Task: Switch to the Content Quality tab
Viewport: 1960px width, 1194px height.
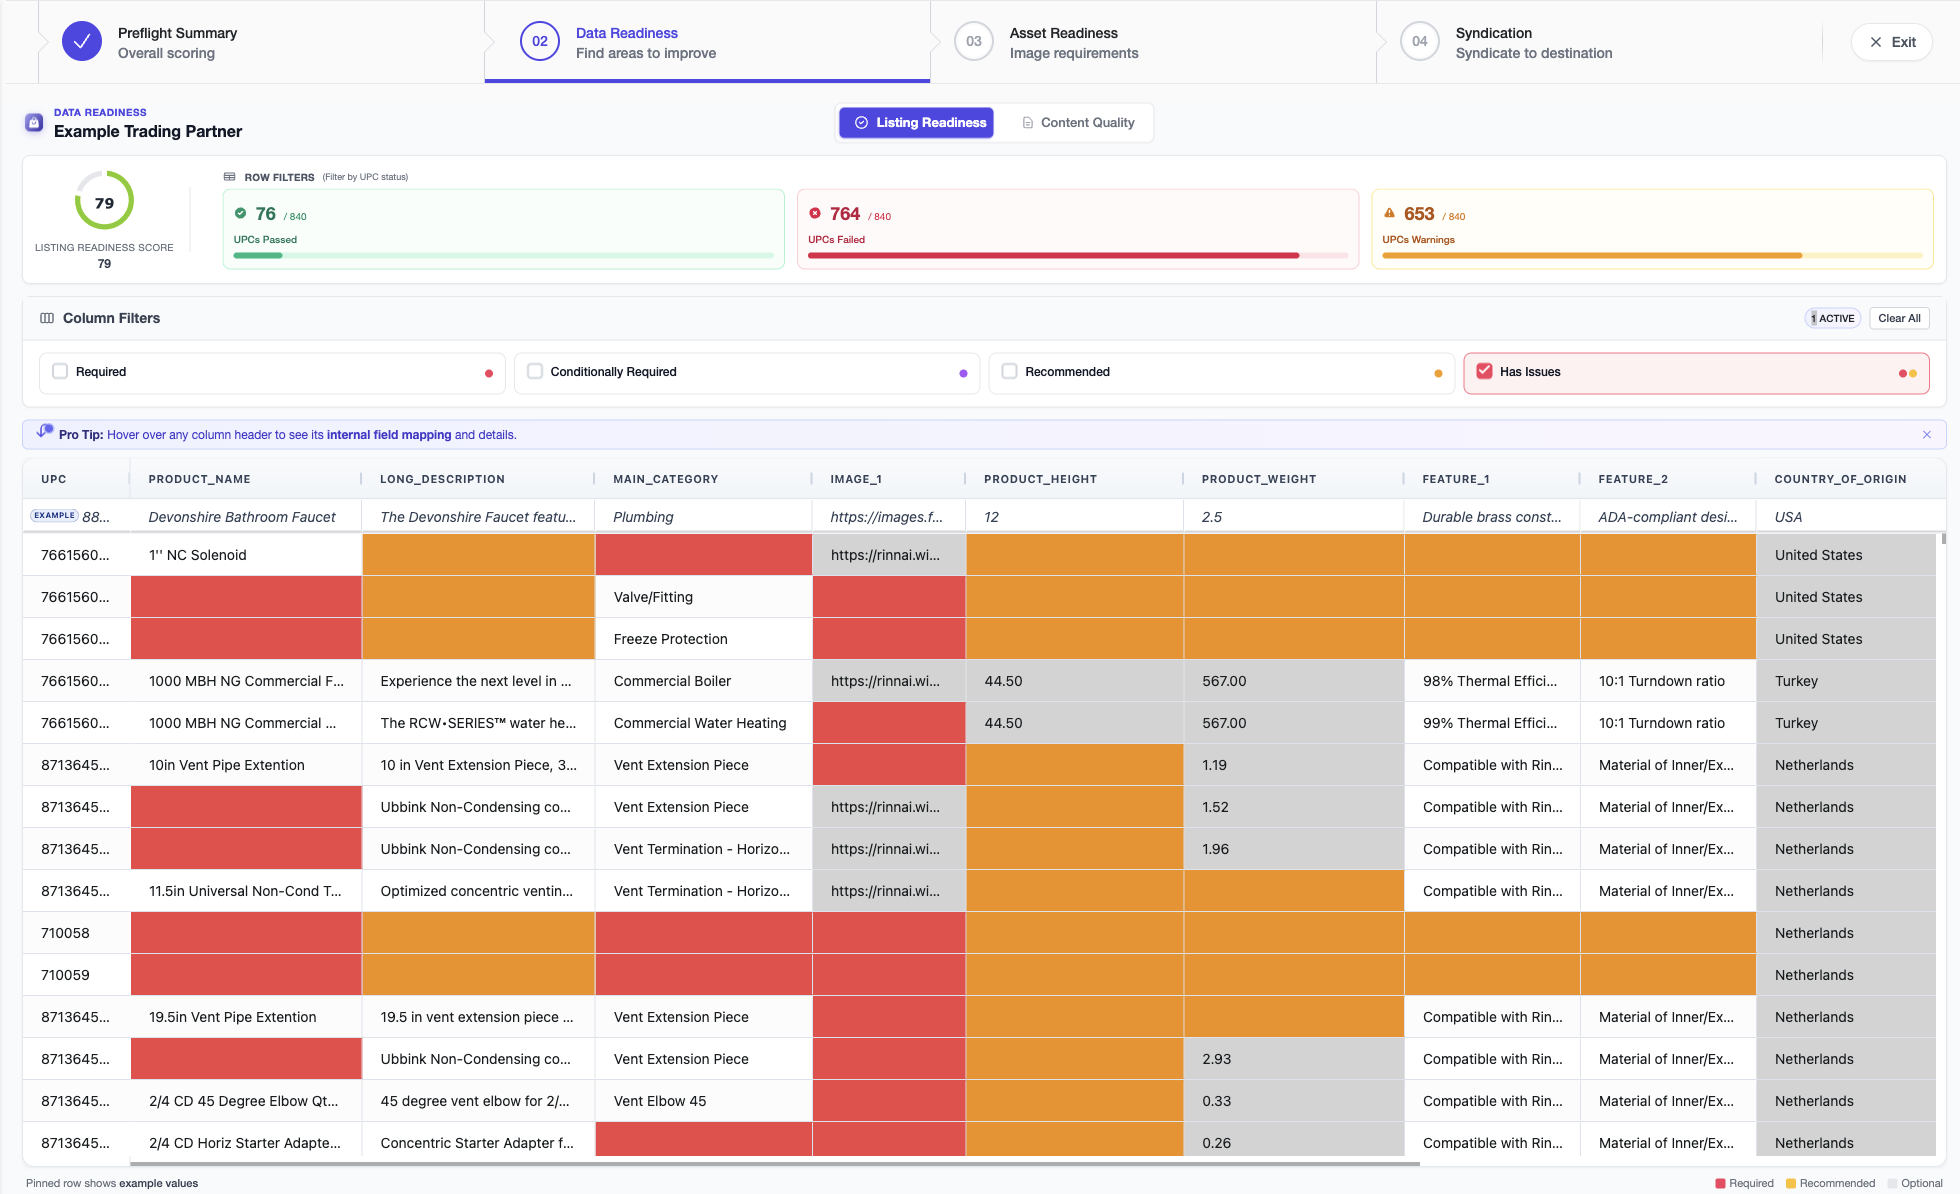Action: (x=1078, y=123)
